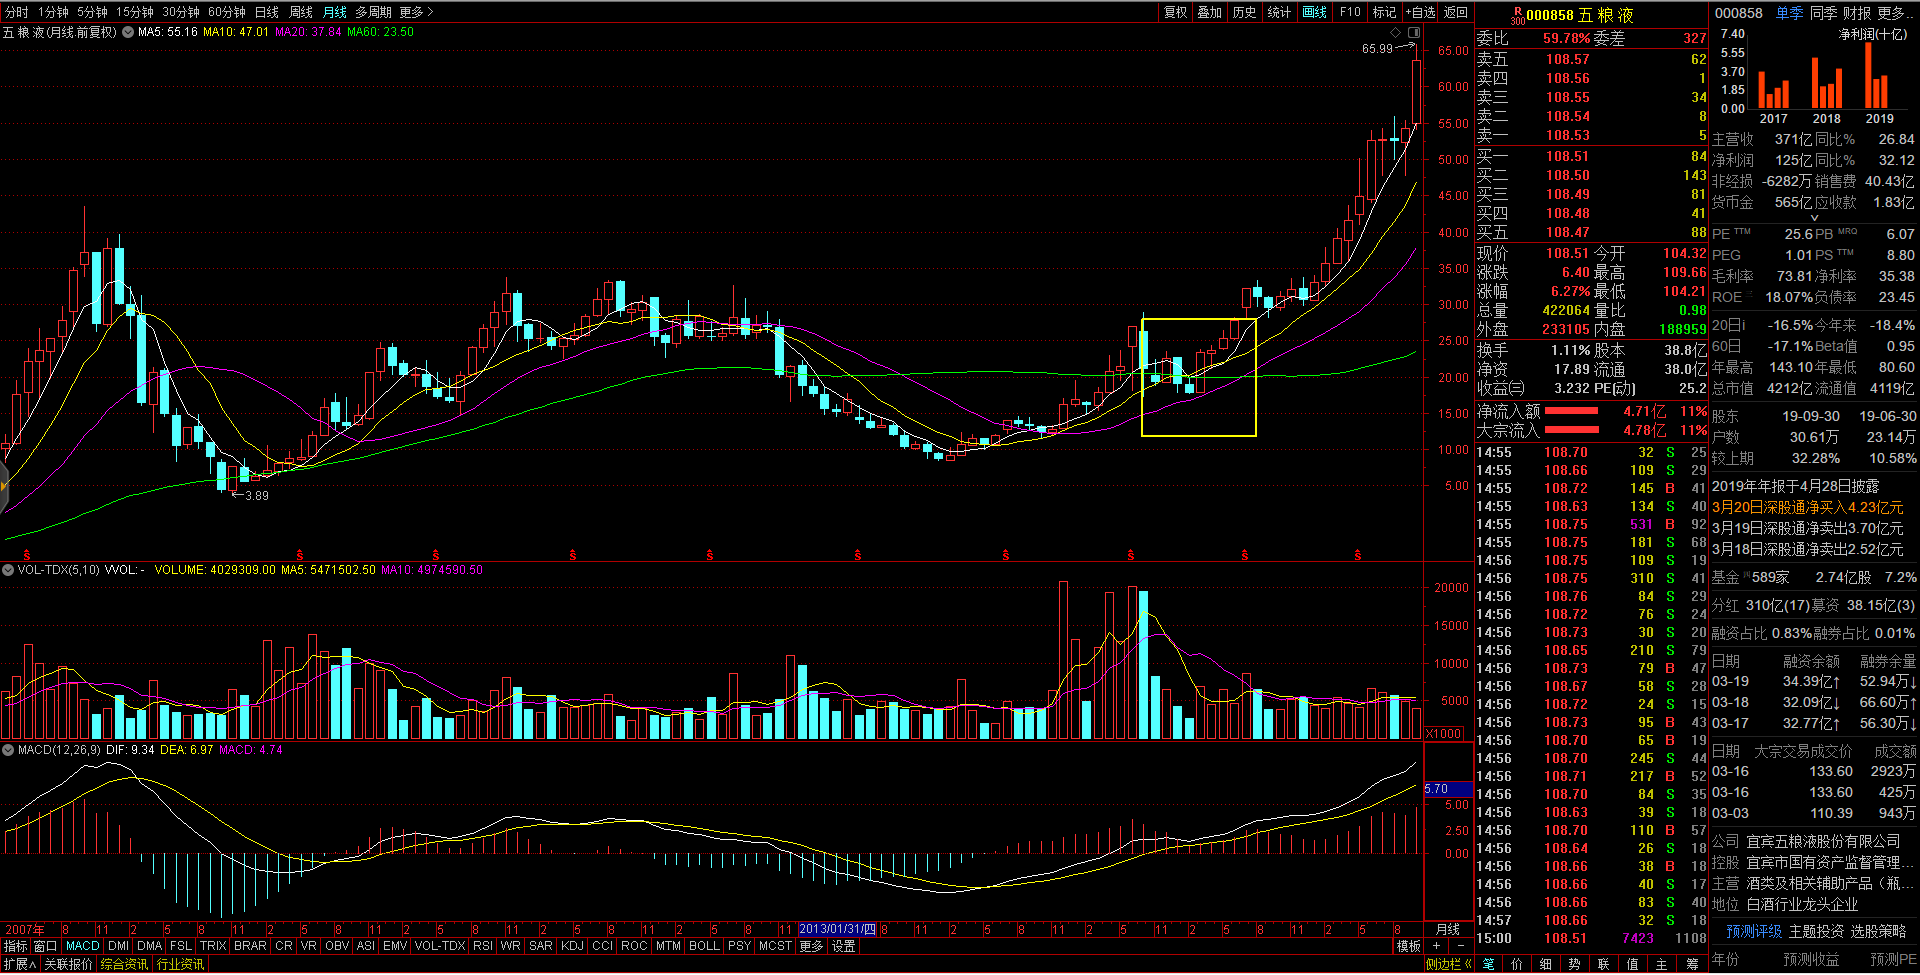Click the 标记 mark button
The image size is (1920, 975).
tap(1385, 12)
